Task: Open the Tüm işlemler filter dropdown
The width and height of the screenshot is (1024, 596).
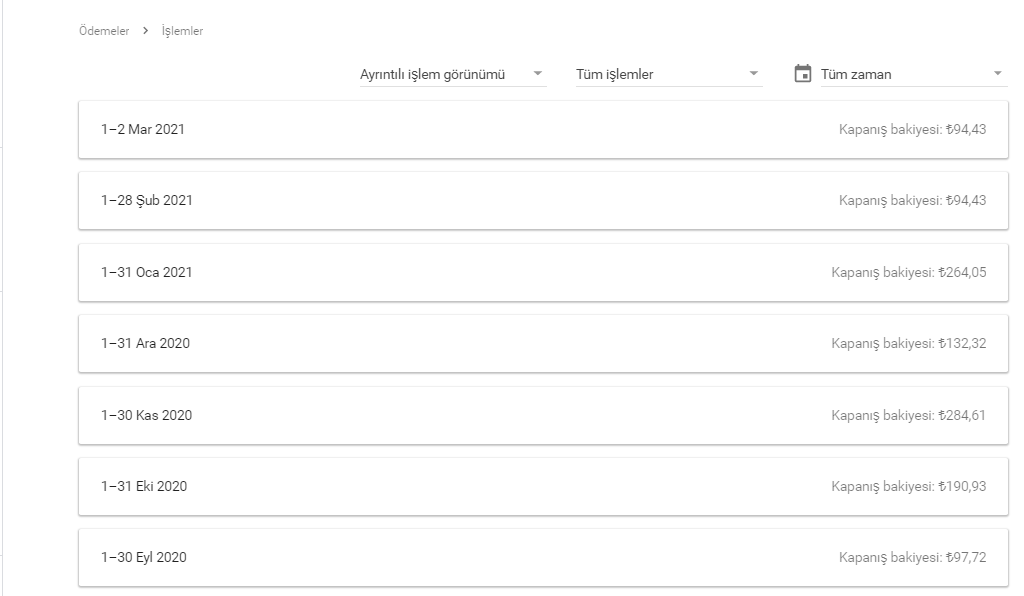Action: coord(669,74)
